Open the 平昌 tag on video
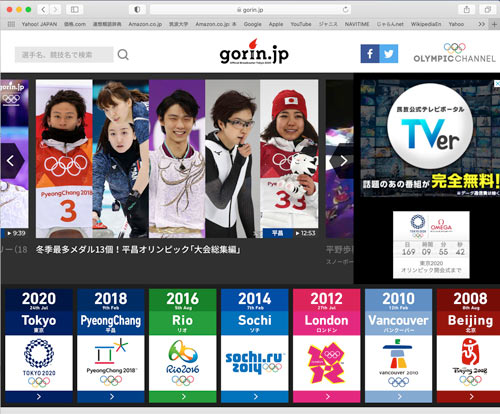This screenshot has width=500, height=414. click(278, 233)
